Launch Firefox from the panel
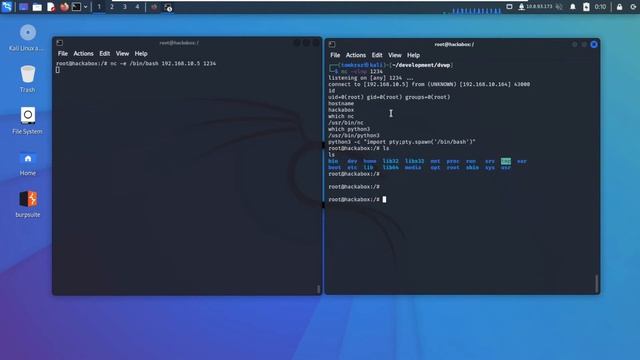The height and width of the screenshot is (360, 640). pyautogui.click(x=64, y=7)
